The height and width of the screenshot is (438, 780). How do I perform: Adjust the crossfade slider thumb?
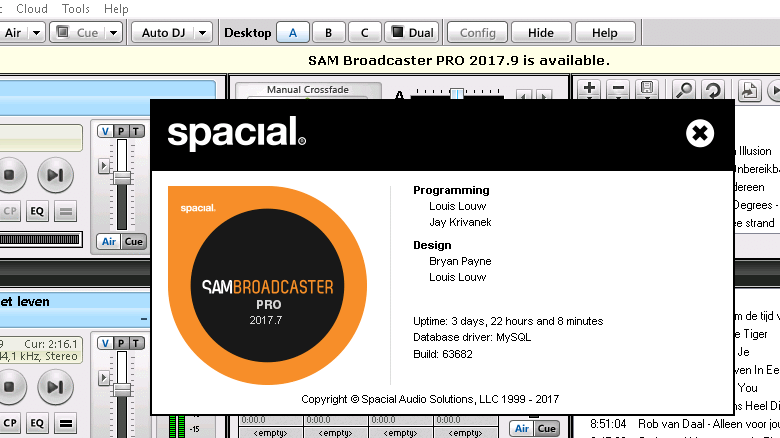[x=457, y=94]
